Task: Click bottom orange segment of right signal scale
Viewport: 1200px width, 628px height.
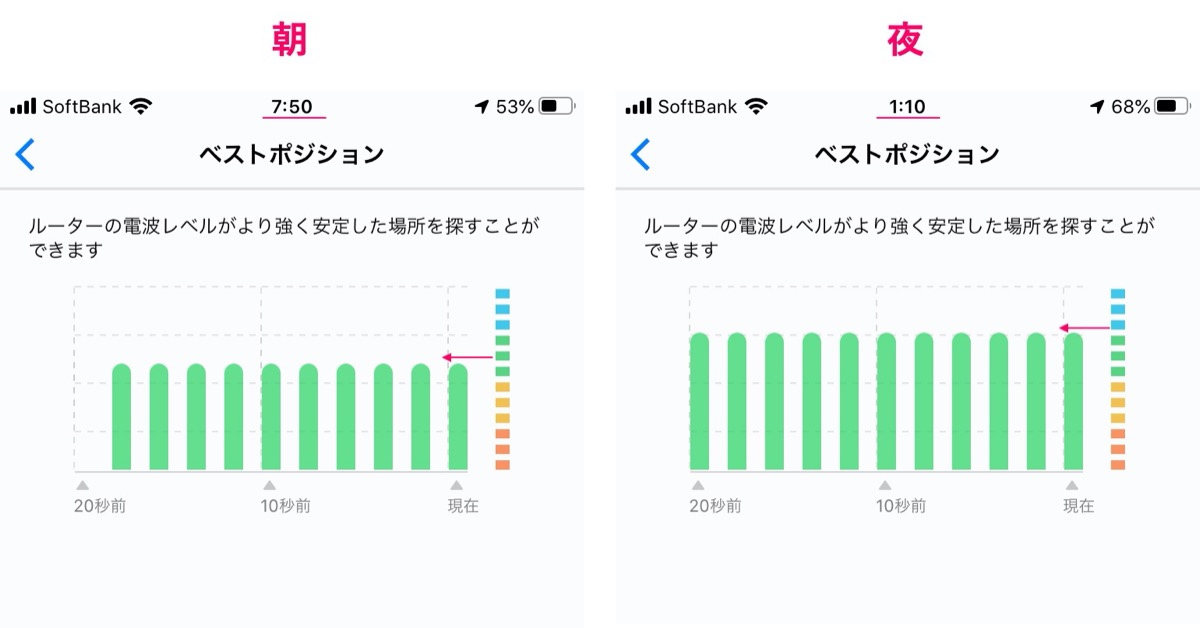Action: [1118, 465]
